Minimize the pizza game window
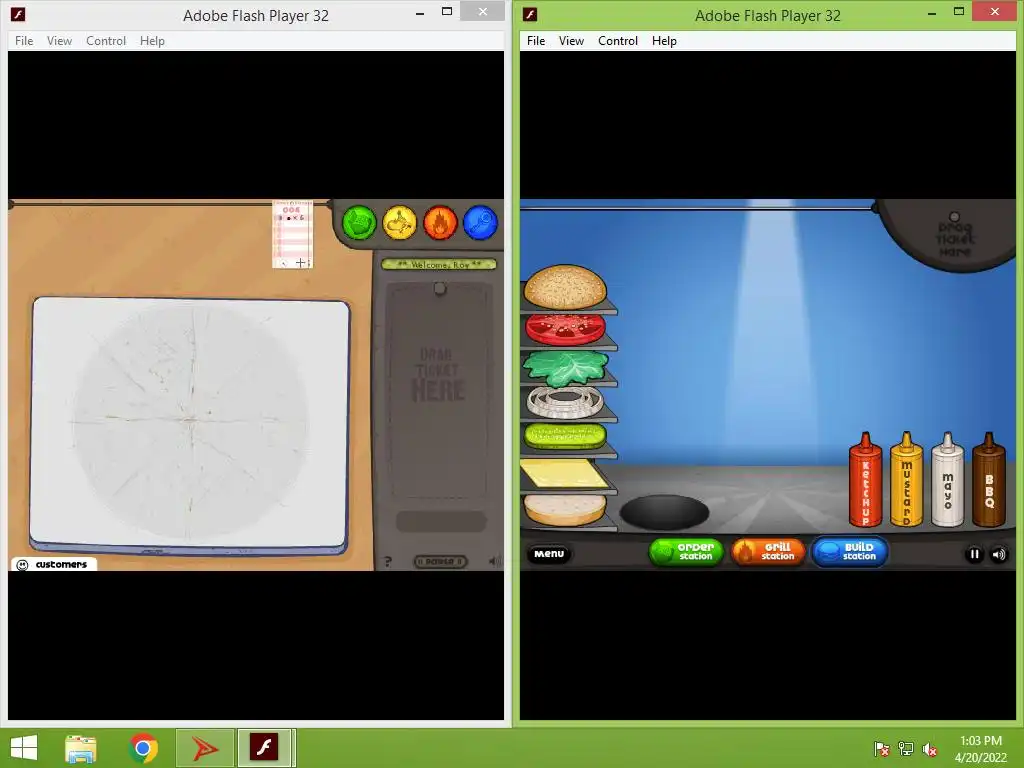This screenshot has height=768, width=1024. pyautogui.click(x=420, y=12)
